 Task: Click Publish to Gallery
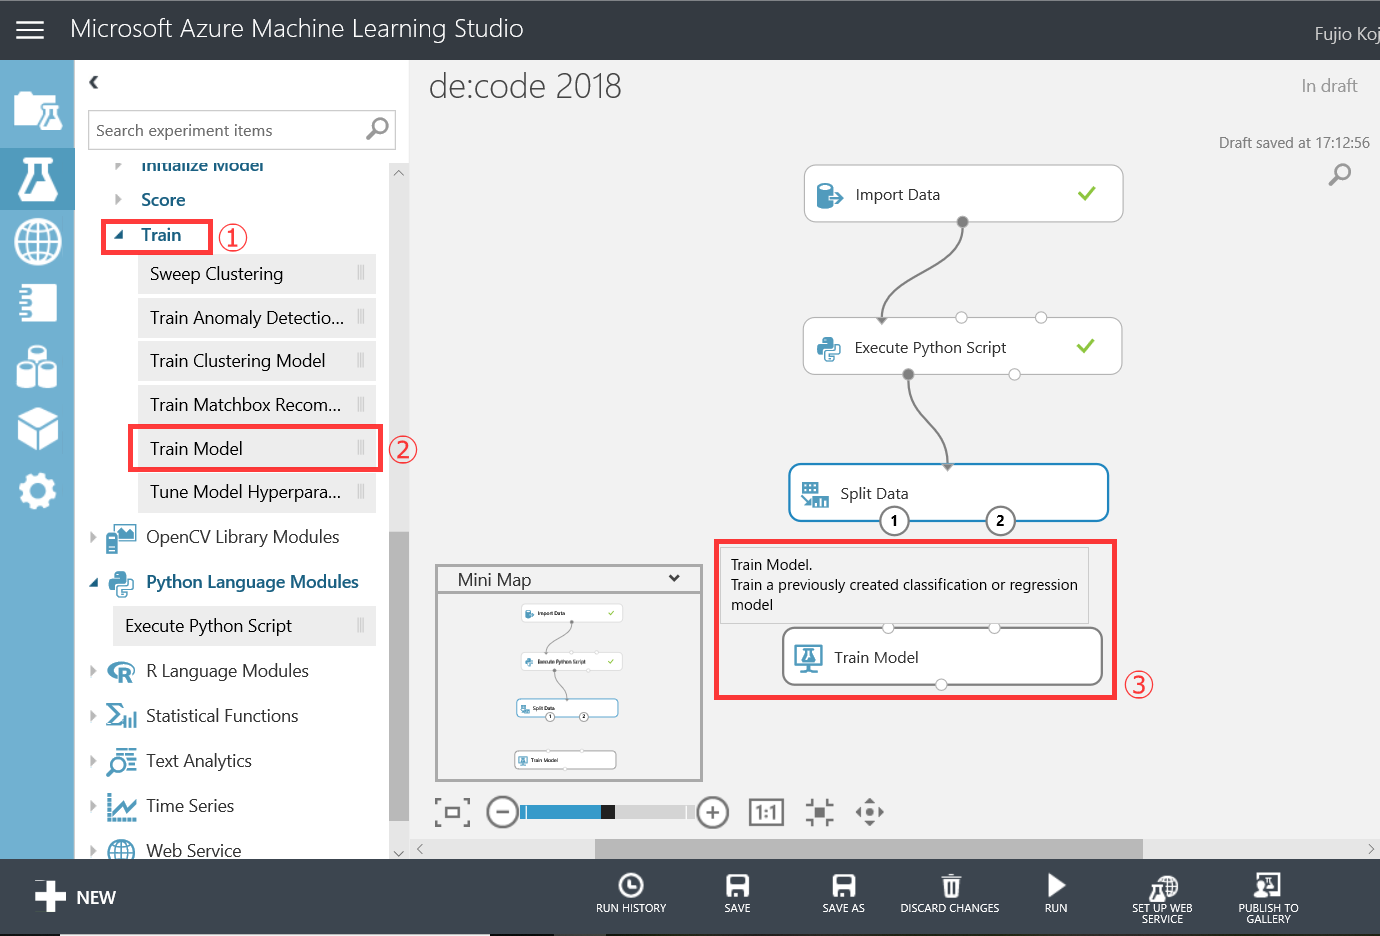tap(1268, 899)
